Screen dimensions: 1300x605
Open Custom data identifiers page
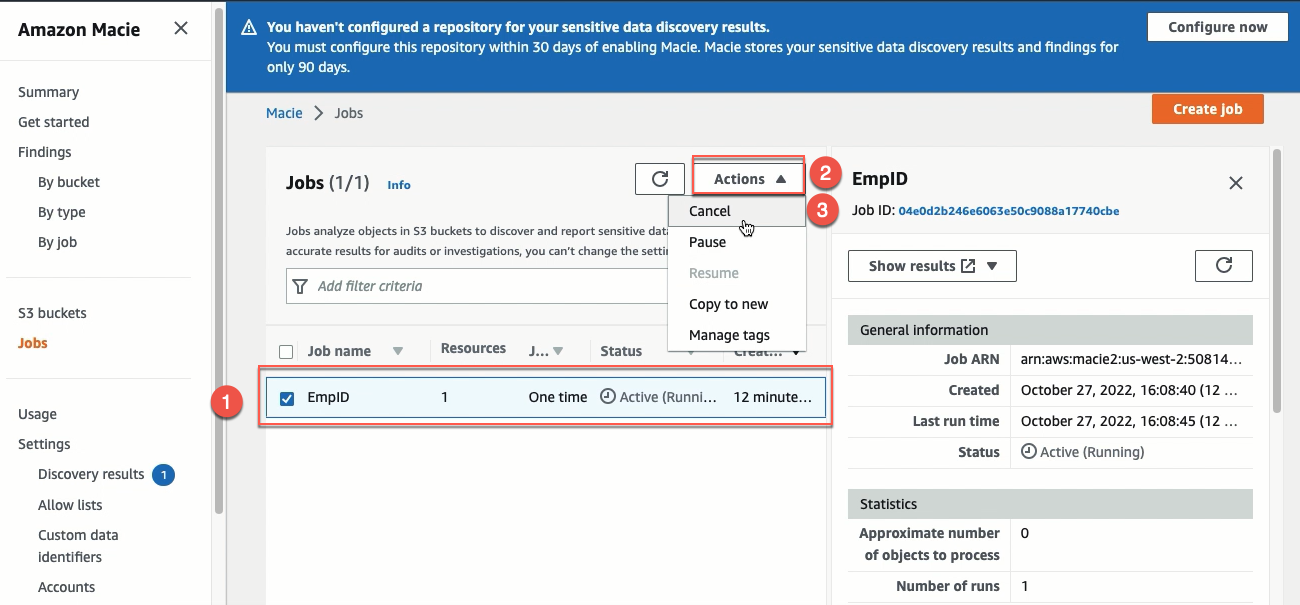[x=78, y=546]
